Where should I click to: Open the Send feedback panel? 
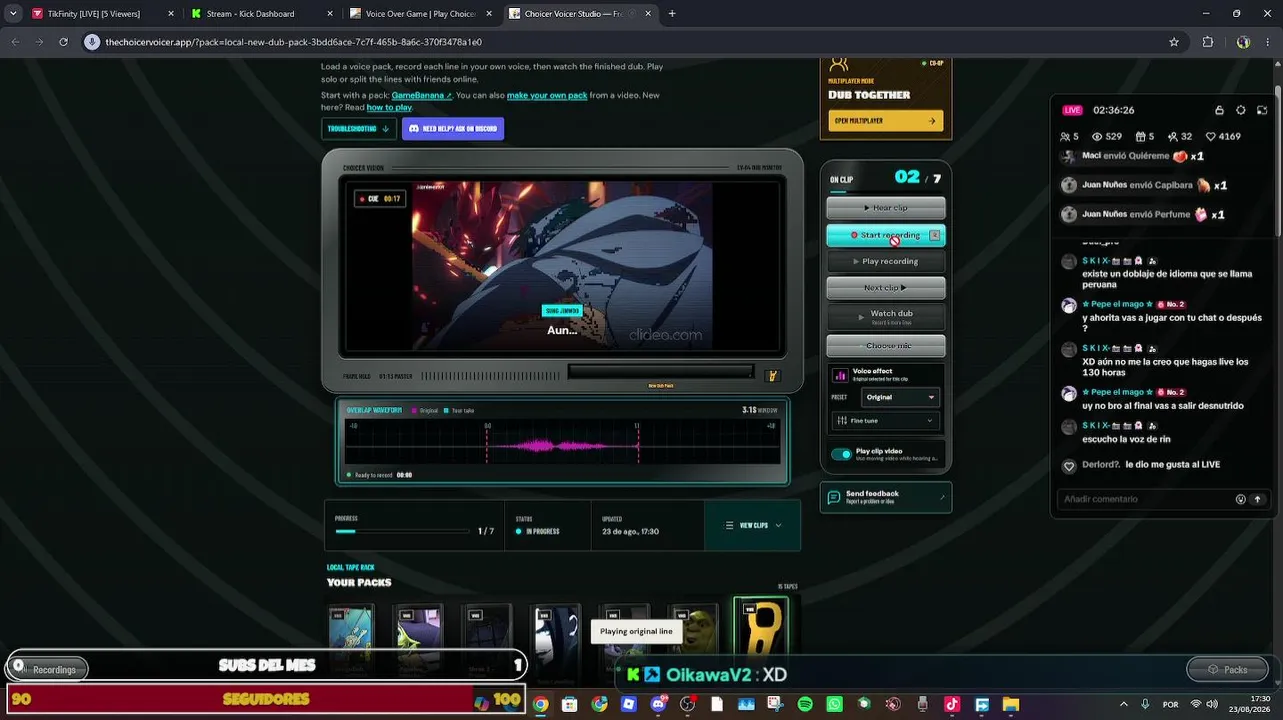click(886, 497)
